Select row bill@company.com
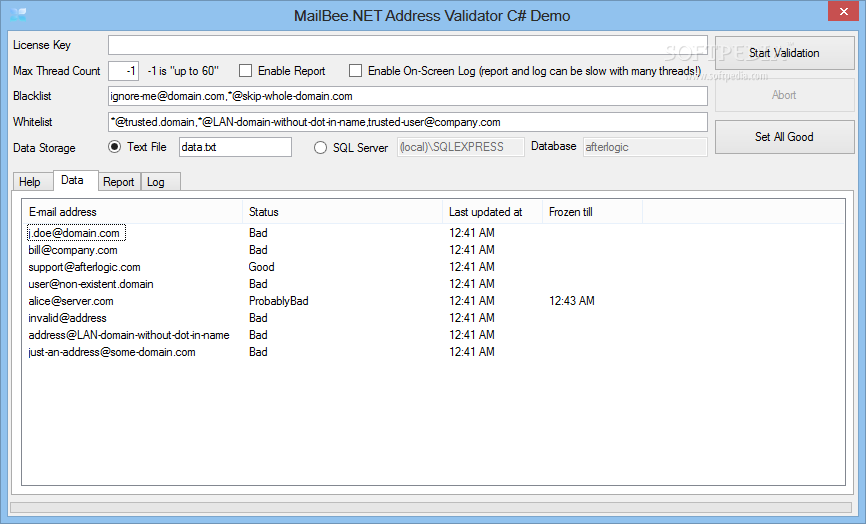 (73, 250)
